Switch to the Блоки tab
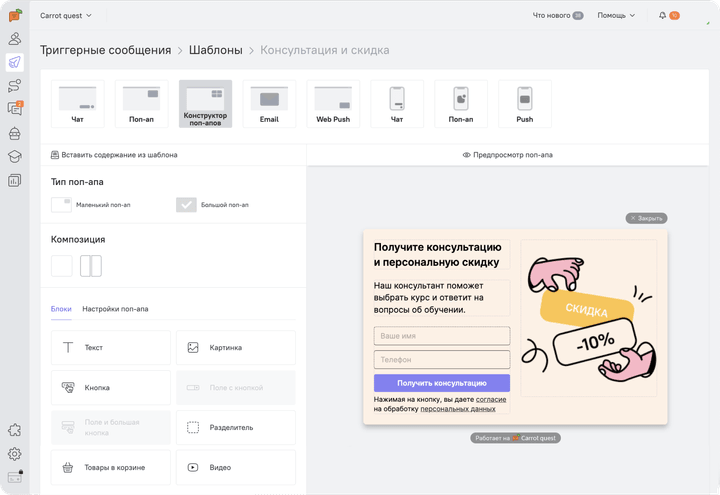Image resolution: width=720 pixels, height=495 pixels. click(x=61, y=309)
